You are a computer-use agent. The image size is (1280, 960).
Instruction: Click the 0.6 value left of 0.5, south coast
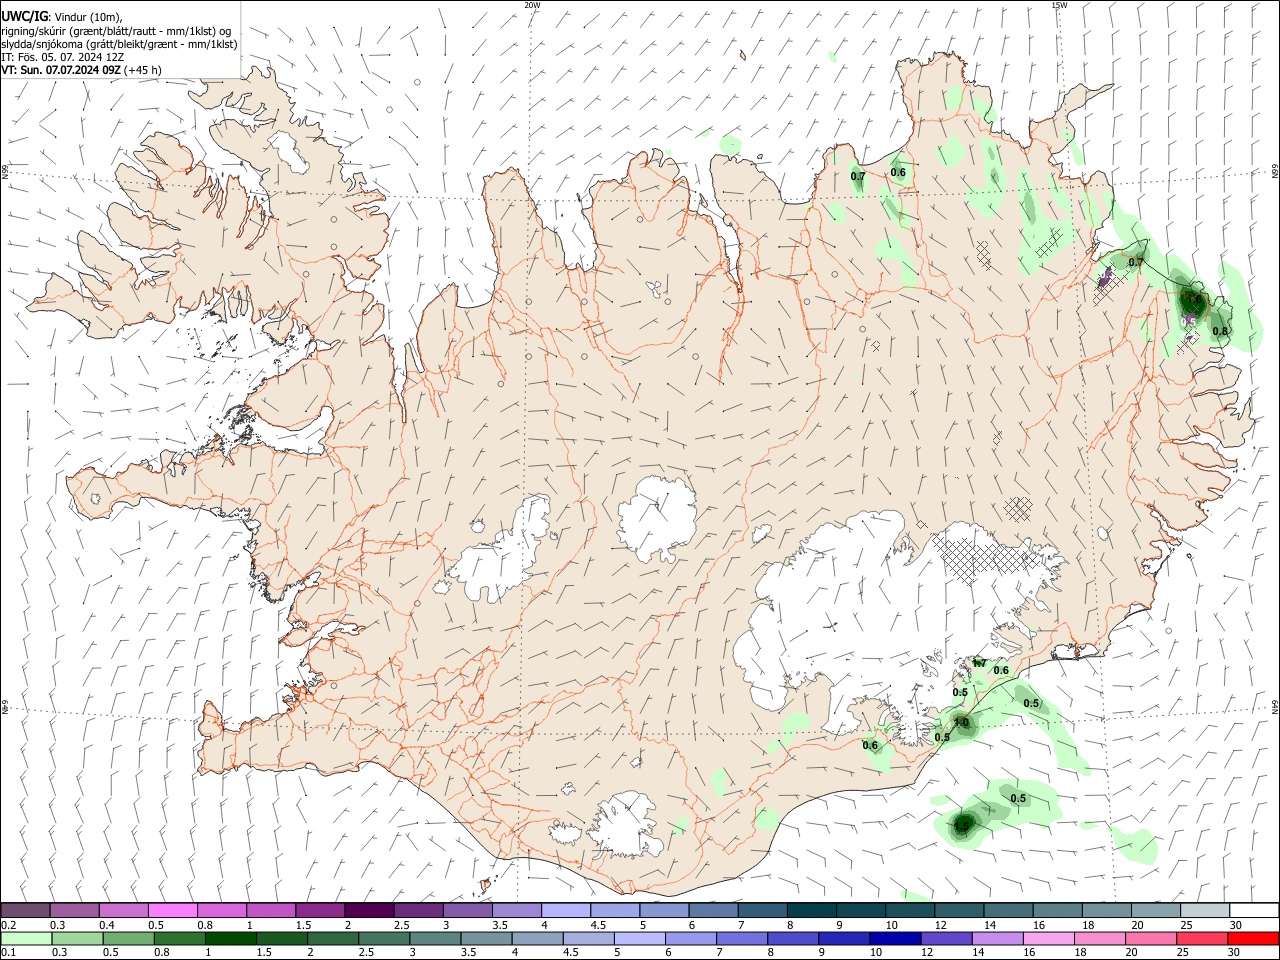point(870,745)
